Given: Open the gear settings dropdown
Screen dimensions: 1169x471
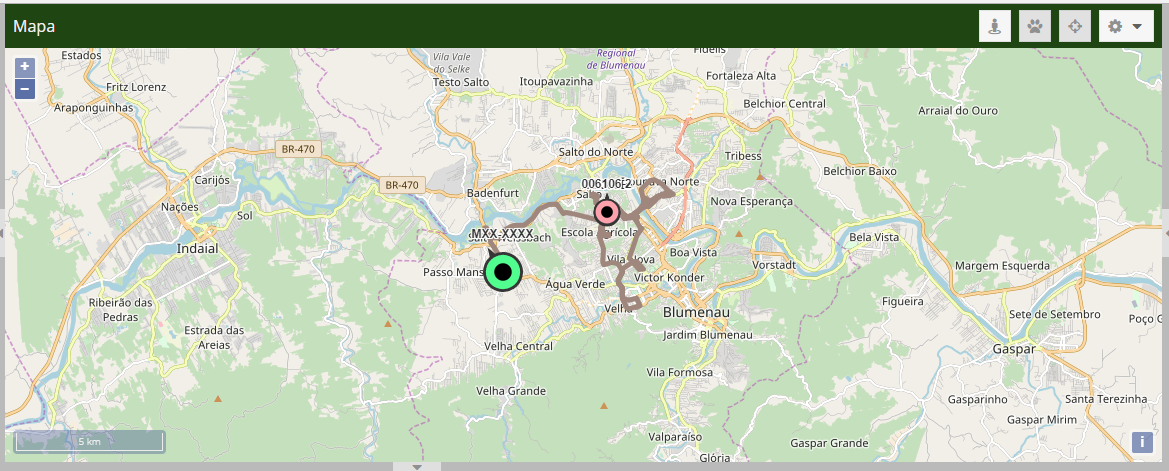Looking at the screenshot, I should pyautogui.click(x=1126, y=27).
